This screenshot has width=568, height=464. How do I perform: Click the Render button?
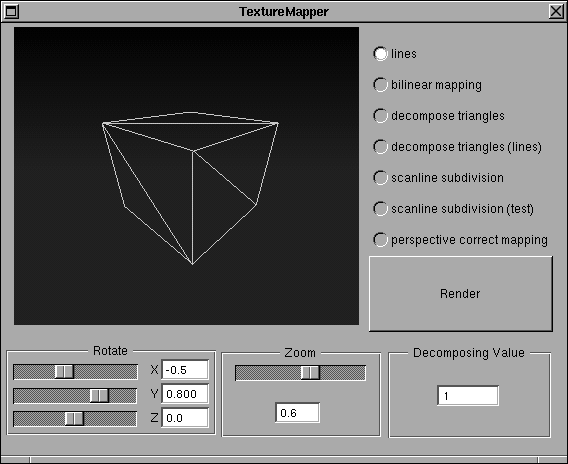460,294
